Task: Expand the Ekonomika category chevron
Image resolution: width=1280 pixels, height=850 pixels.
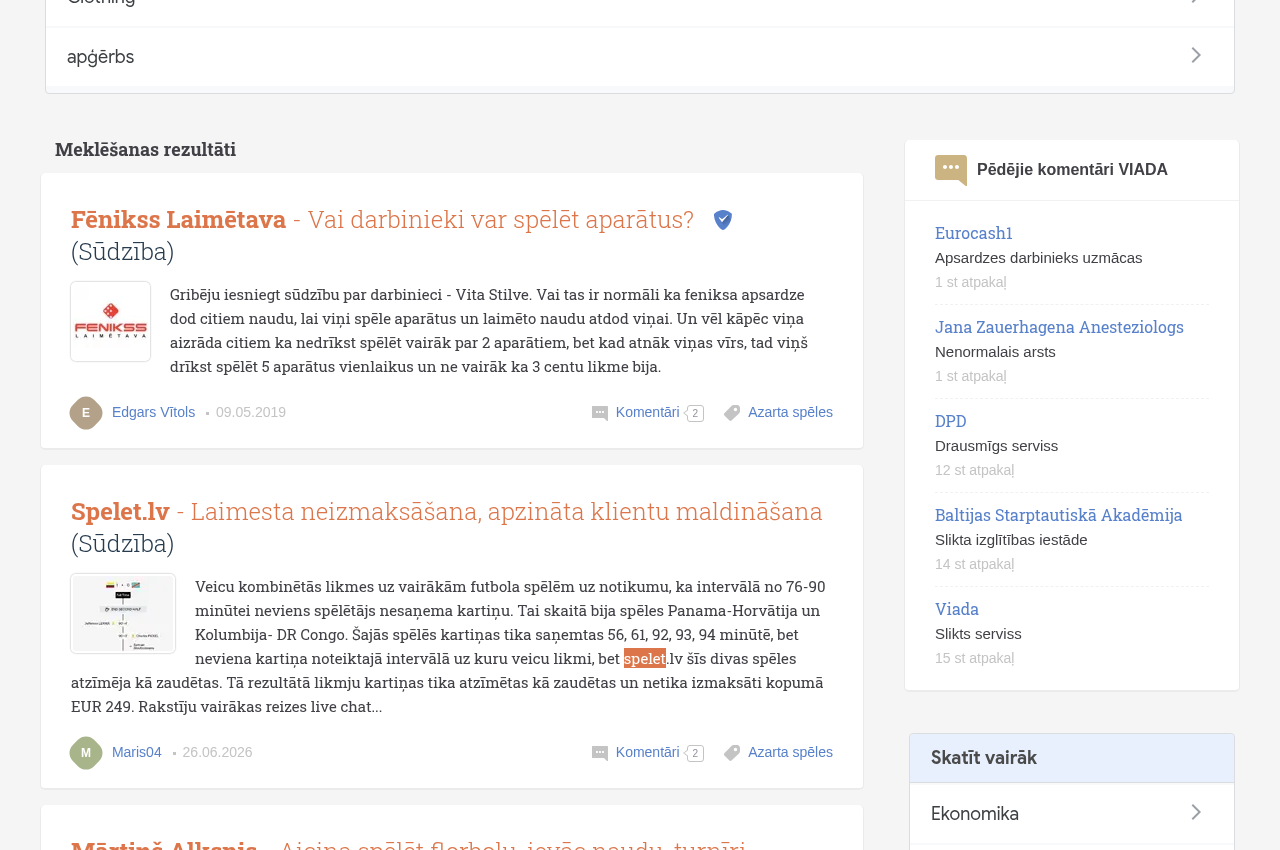Action: pyautogui.click(x=1196, y=813)
